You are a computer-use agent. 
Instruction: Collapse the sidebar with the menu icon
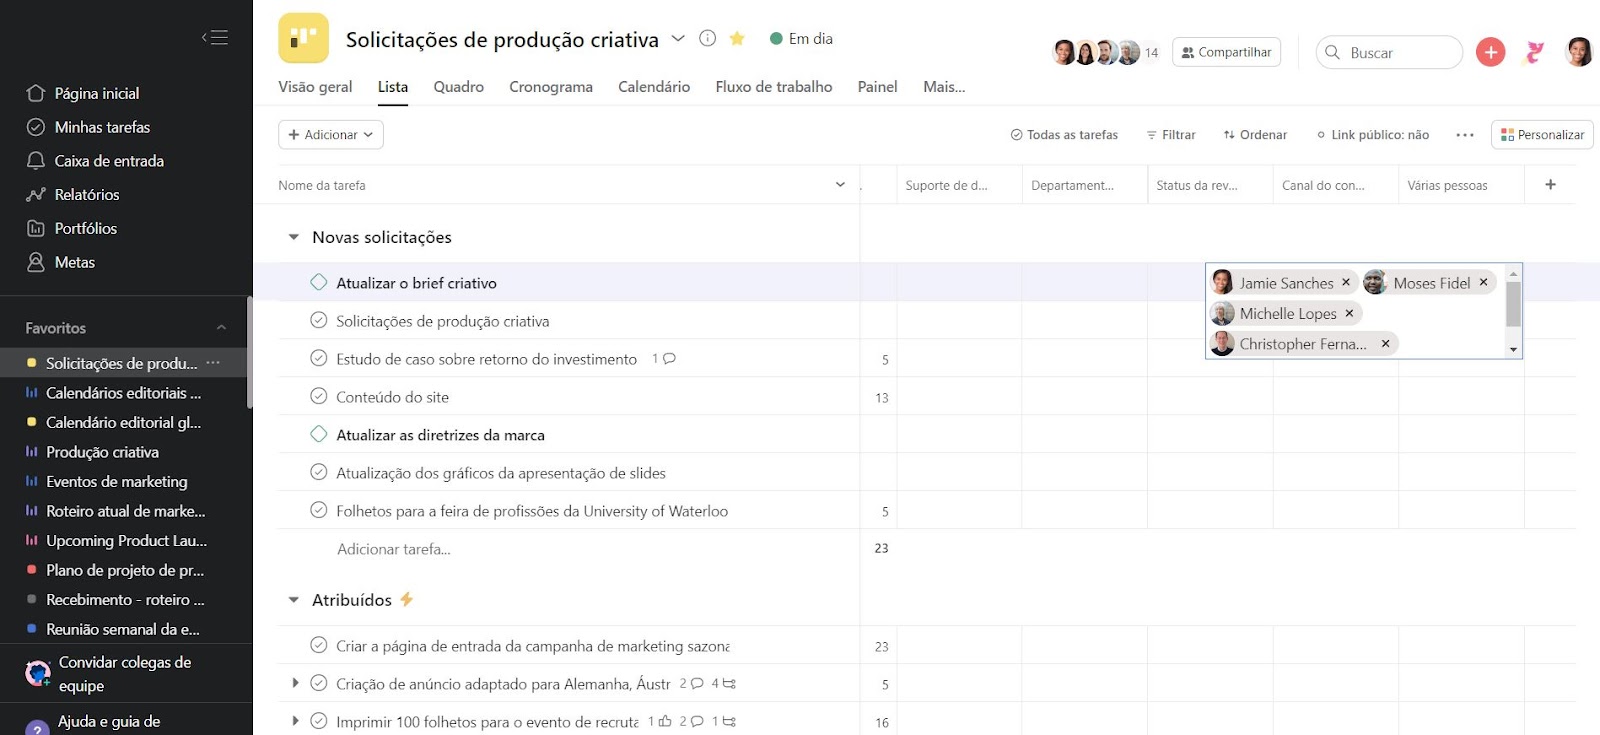click(215, 38)
